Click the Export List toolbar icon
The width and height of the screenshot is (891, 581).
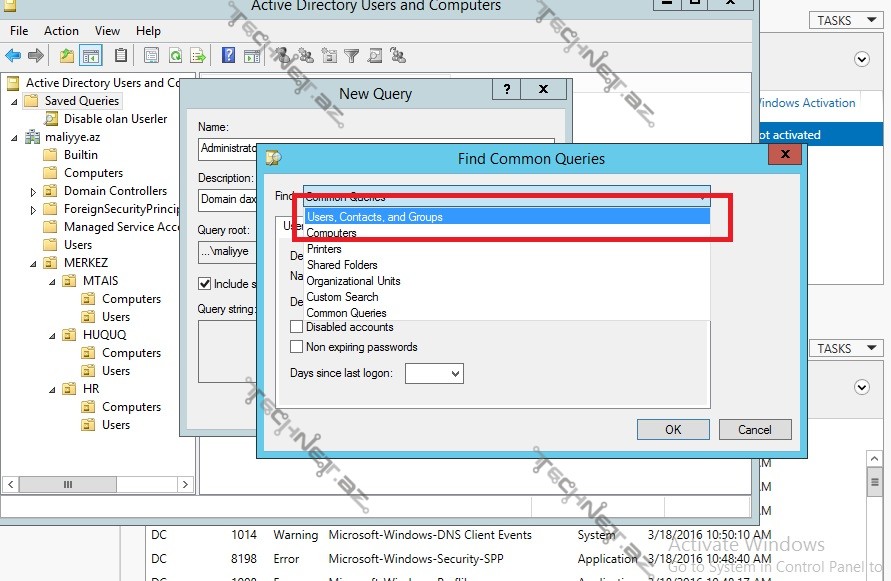198,56
